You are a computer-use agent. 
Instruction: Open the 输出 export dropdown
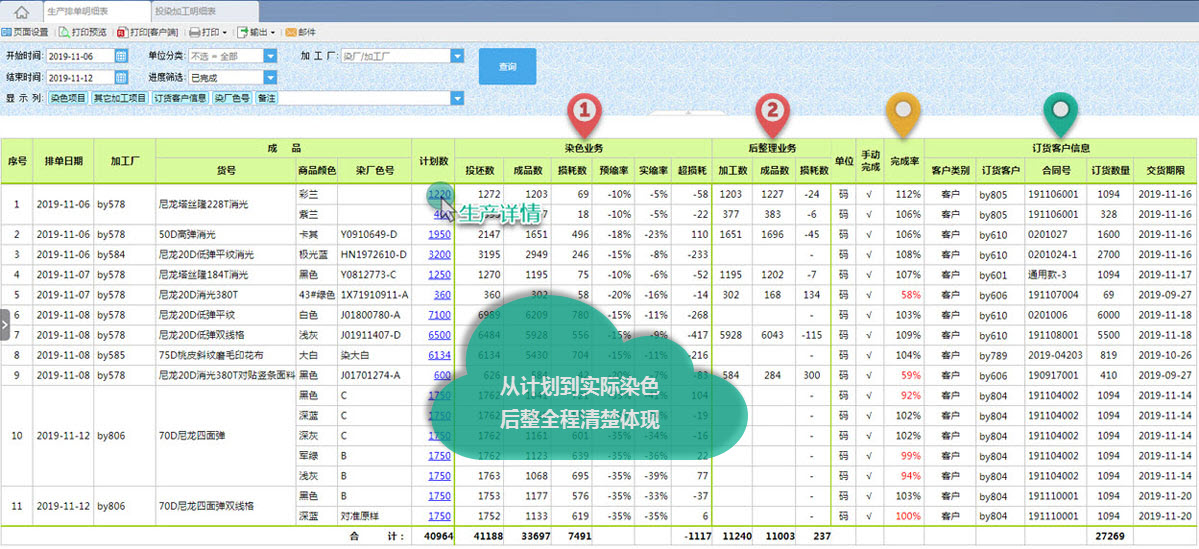[x=256, y=33]
